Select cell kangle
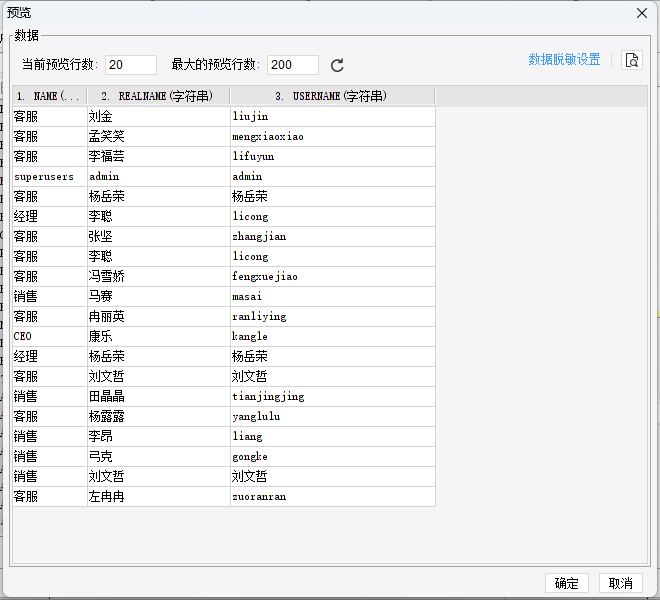Viewport: 660px width, 600px height. (x=333, y=336)
